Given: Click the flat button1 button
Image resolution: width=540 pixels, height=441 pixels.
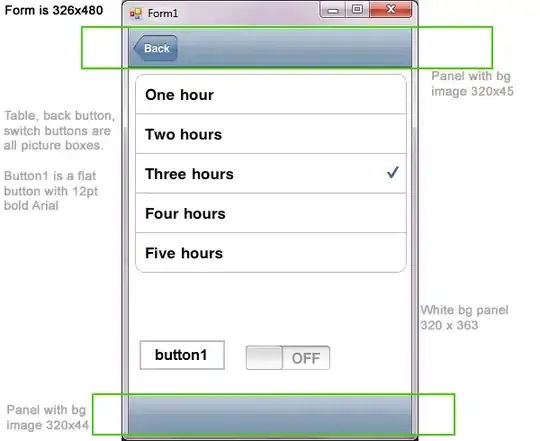Looking at the screenshot, I should tap(182, 355).
